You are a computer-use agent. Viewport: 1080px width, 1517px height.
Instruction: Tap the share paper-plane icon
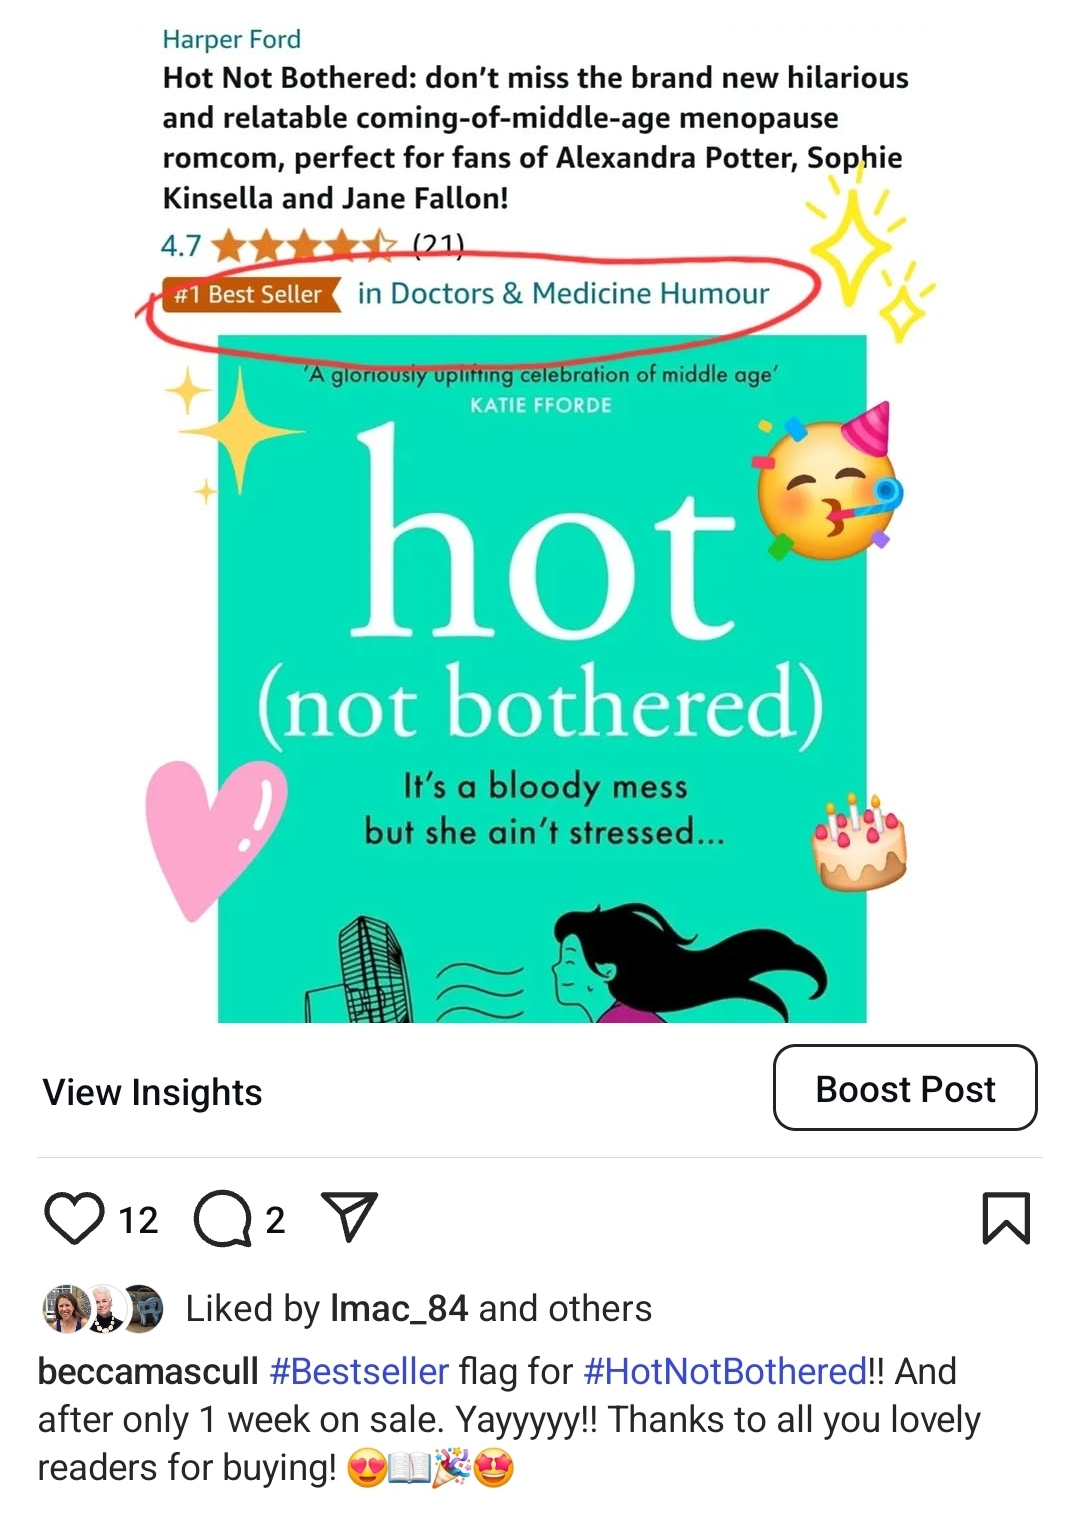(349, 1217)
